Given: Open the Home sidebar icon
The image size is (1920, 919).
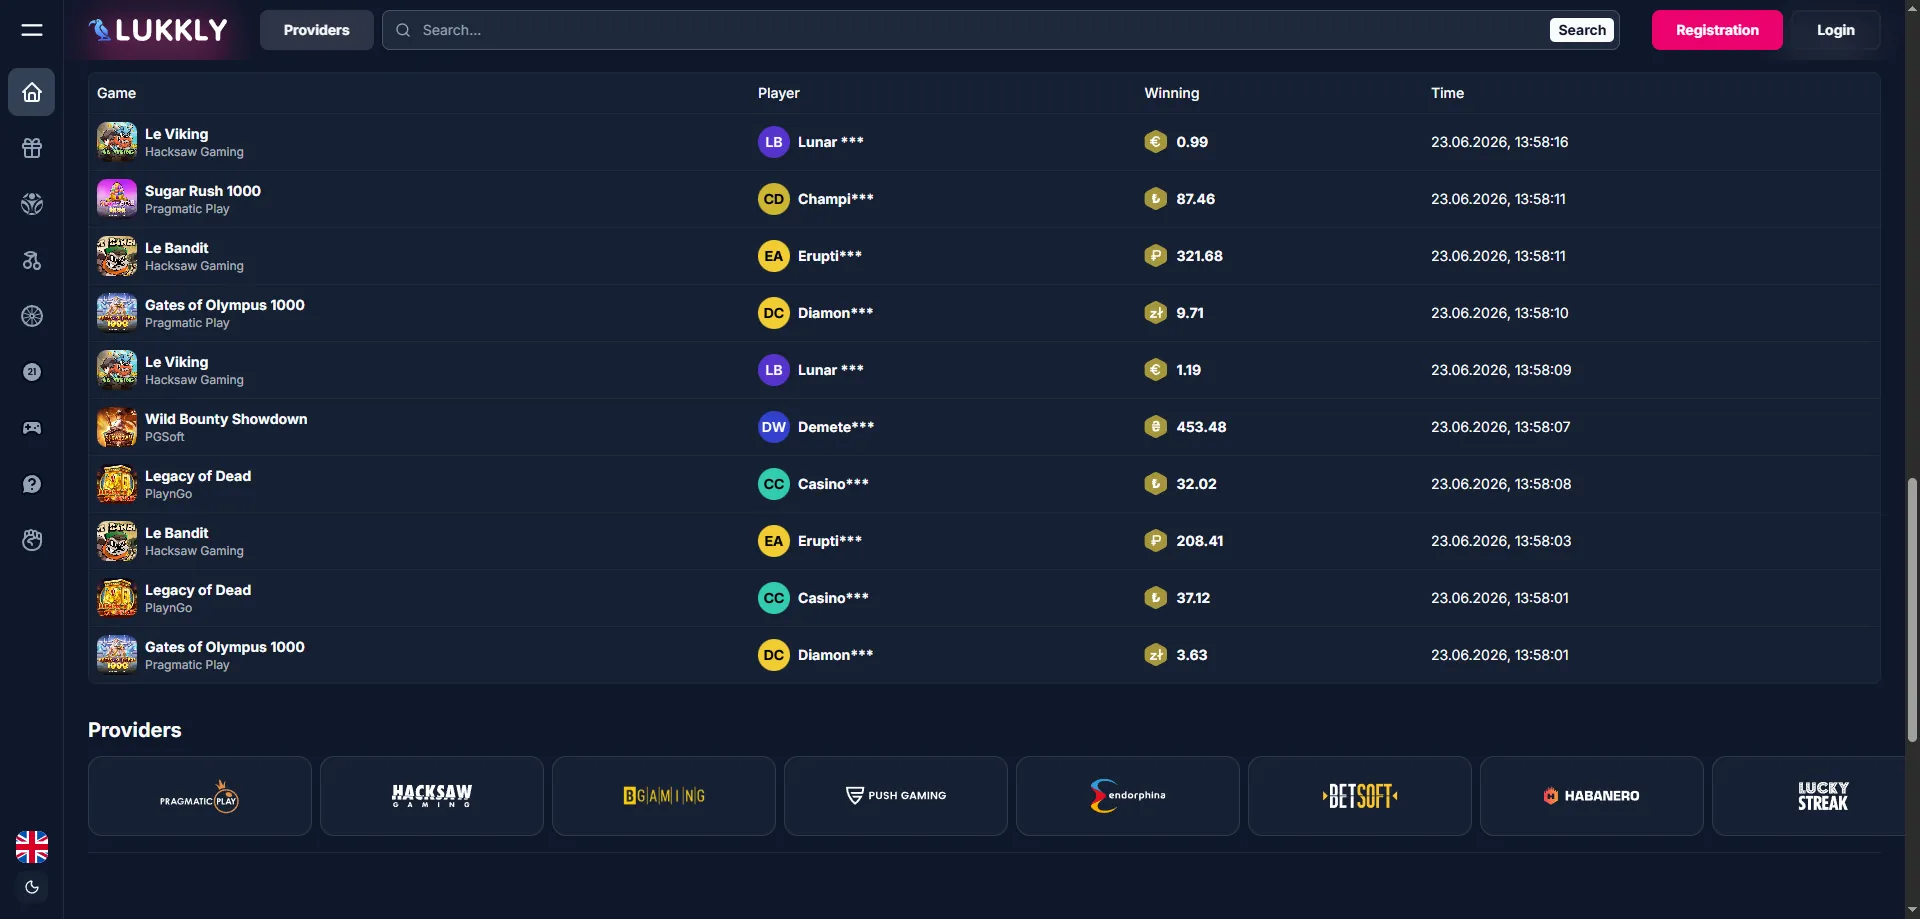Looking at the screenshot, I should click(32, 93).
